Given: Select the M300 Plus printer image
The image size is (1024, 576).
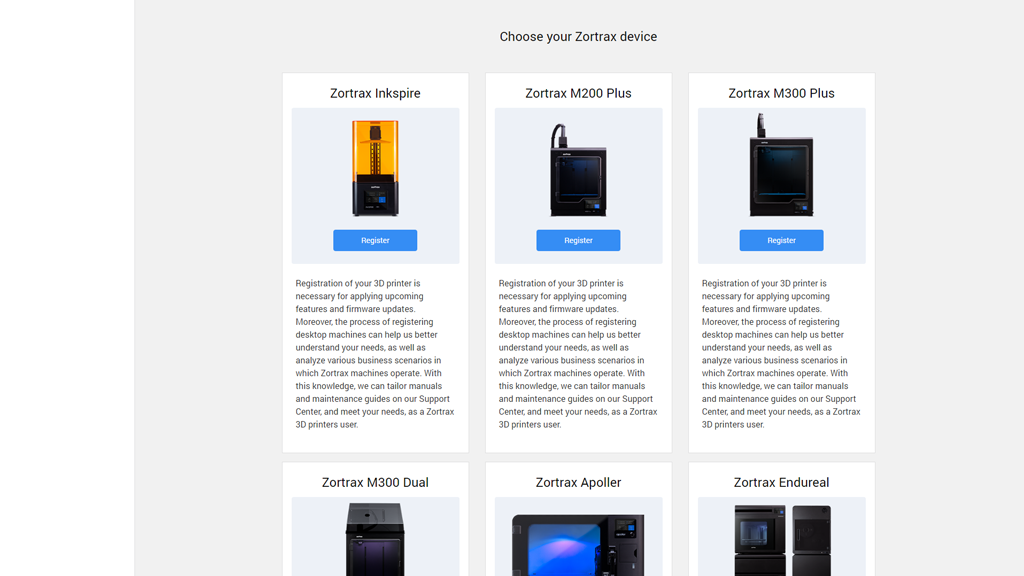Looking at the screenshot, I should point(781,165).
